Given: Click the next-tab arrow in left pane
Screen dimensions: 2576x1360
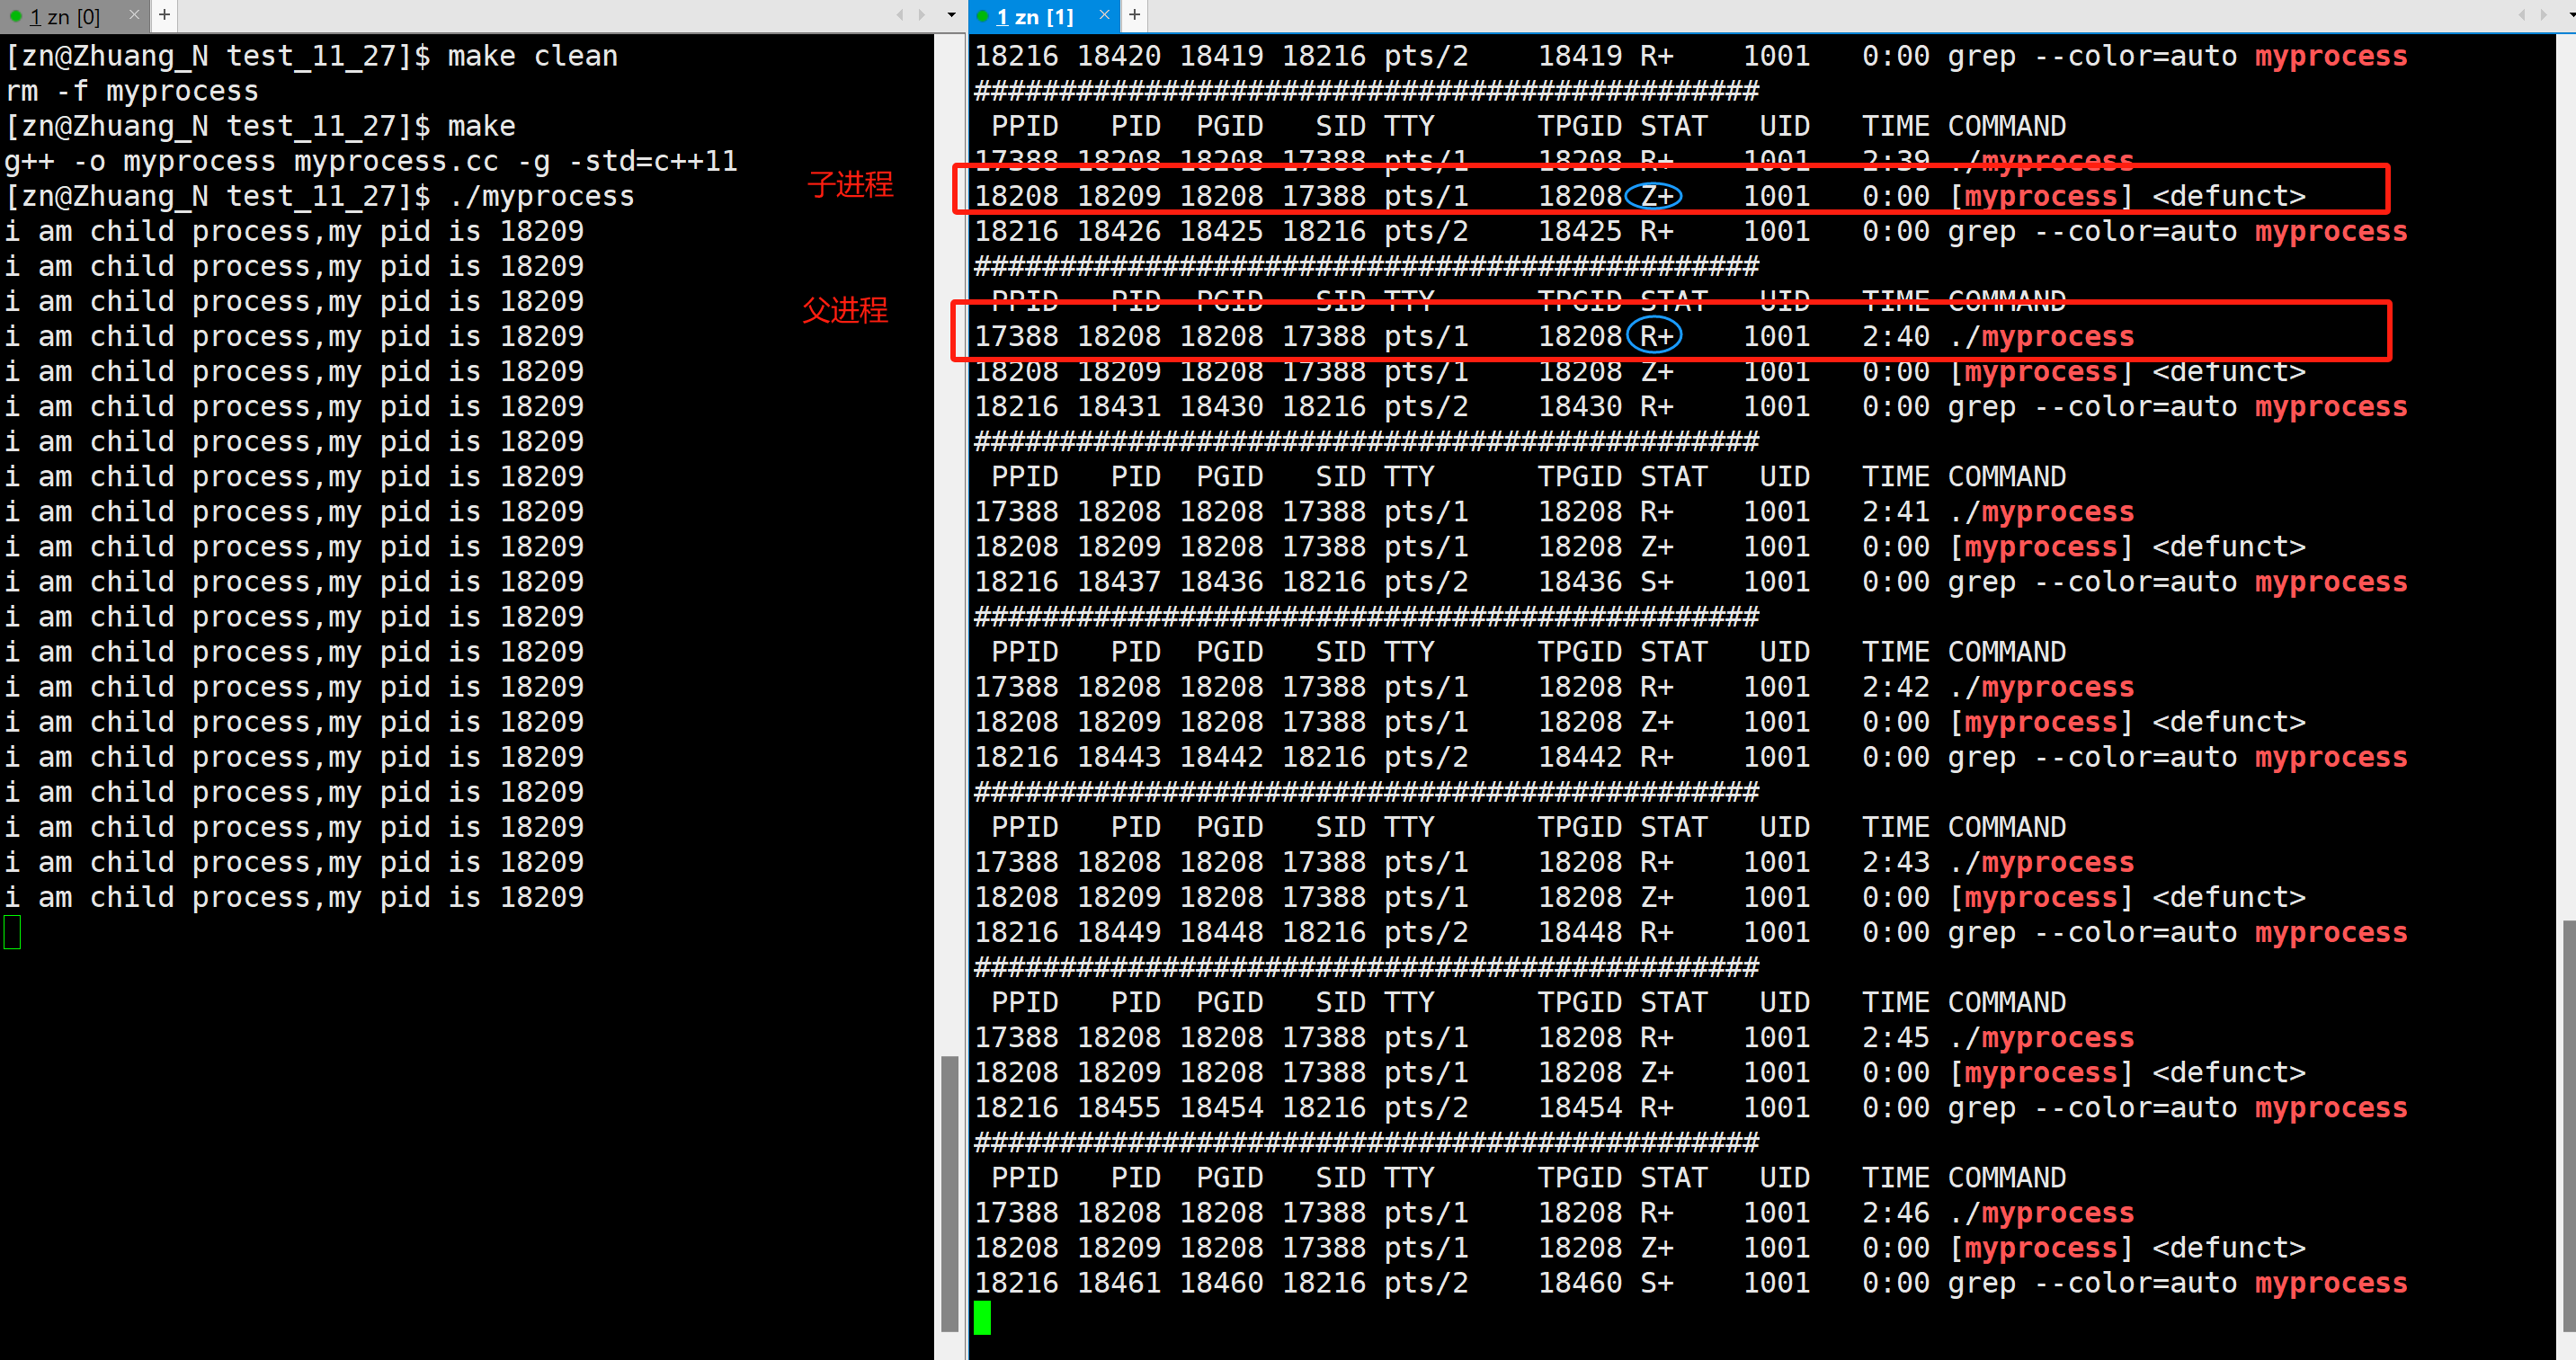Looking at the screenshot, I should coord(921,15).
